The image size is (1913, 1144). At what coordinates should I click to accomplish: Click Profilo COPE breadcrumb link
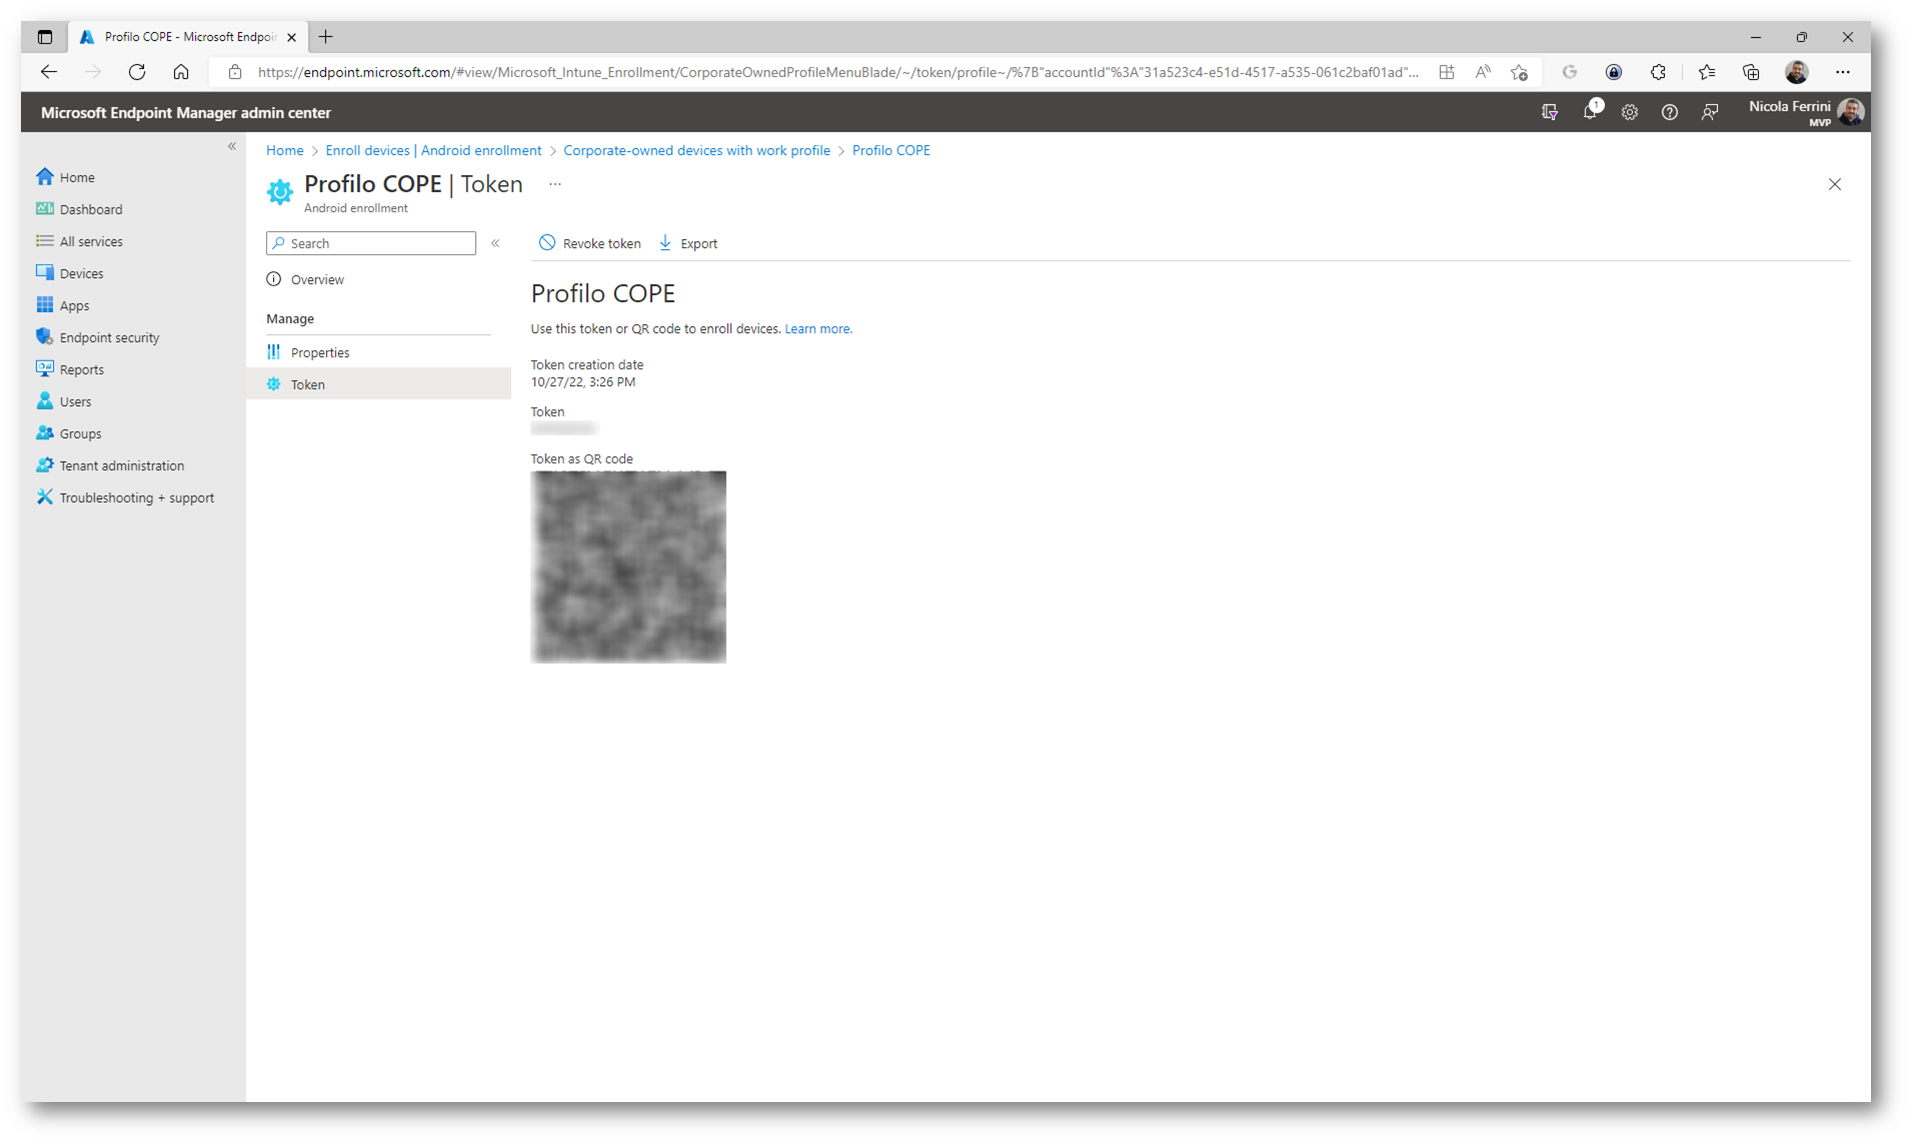891,150
